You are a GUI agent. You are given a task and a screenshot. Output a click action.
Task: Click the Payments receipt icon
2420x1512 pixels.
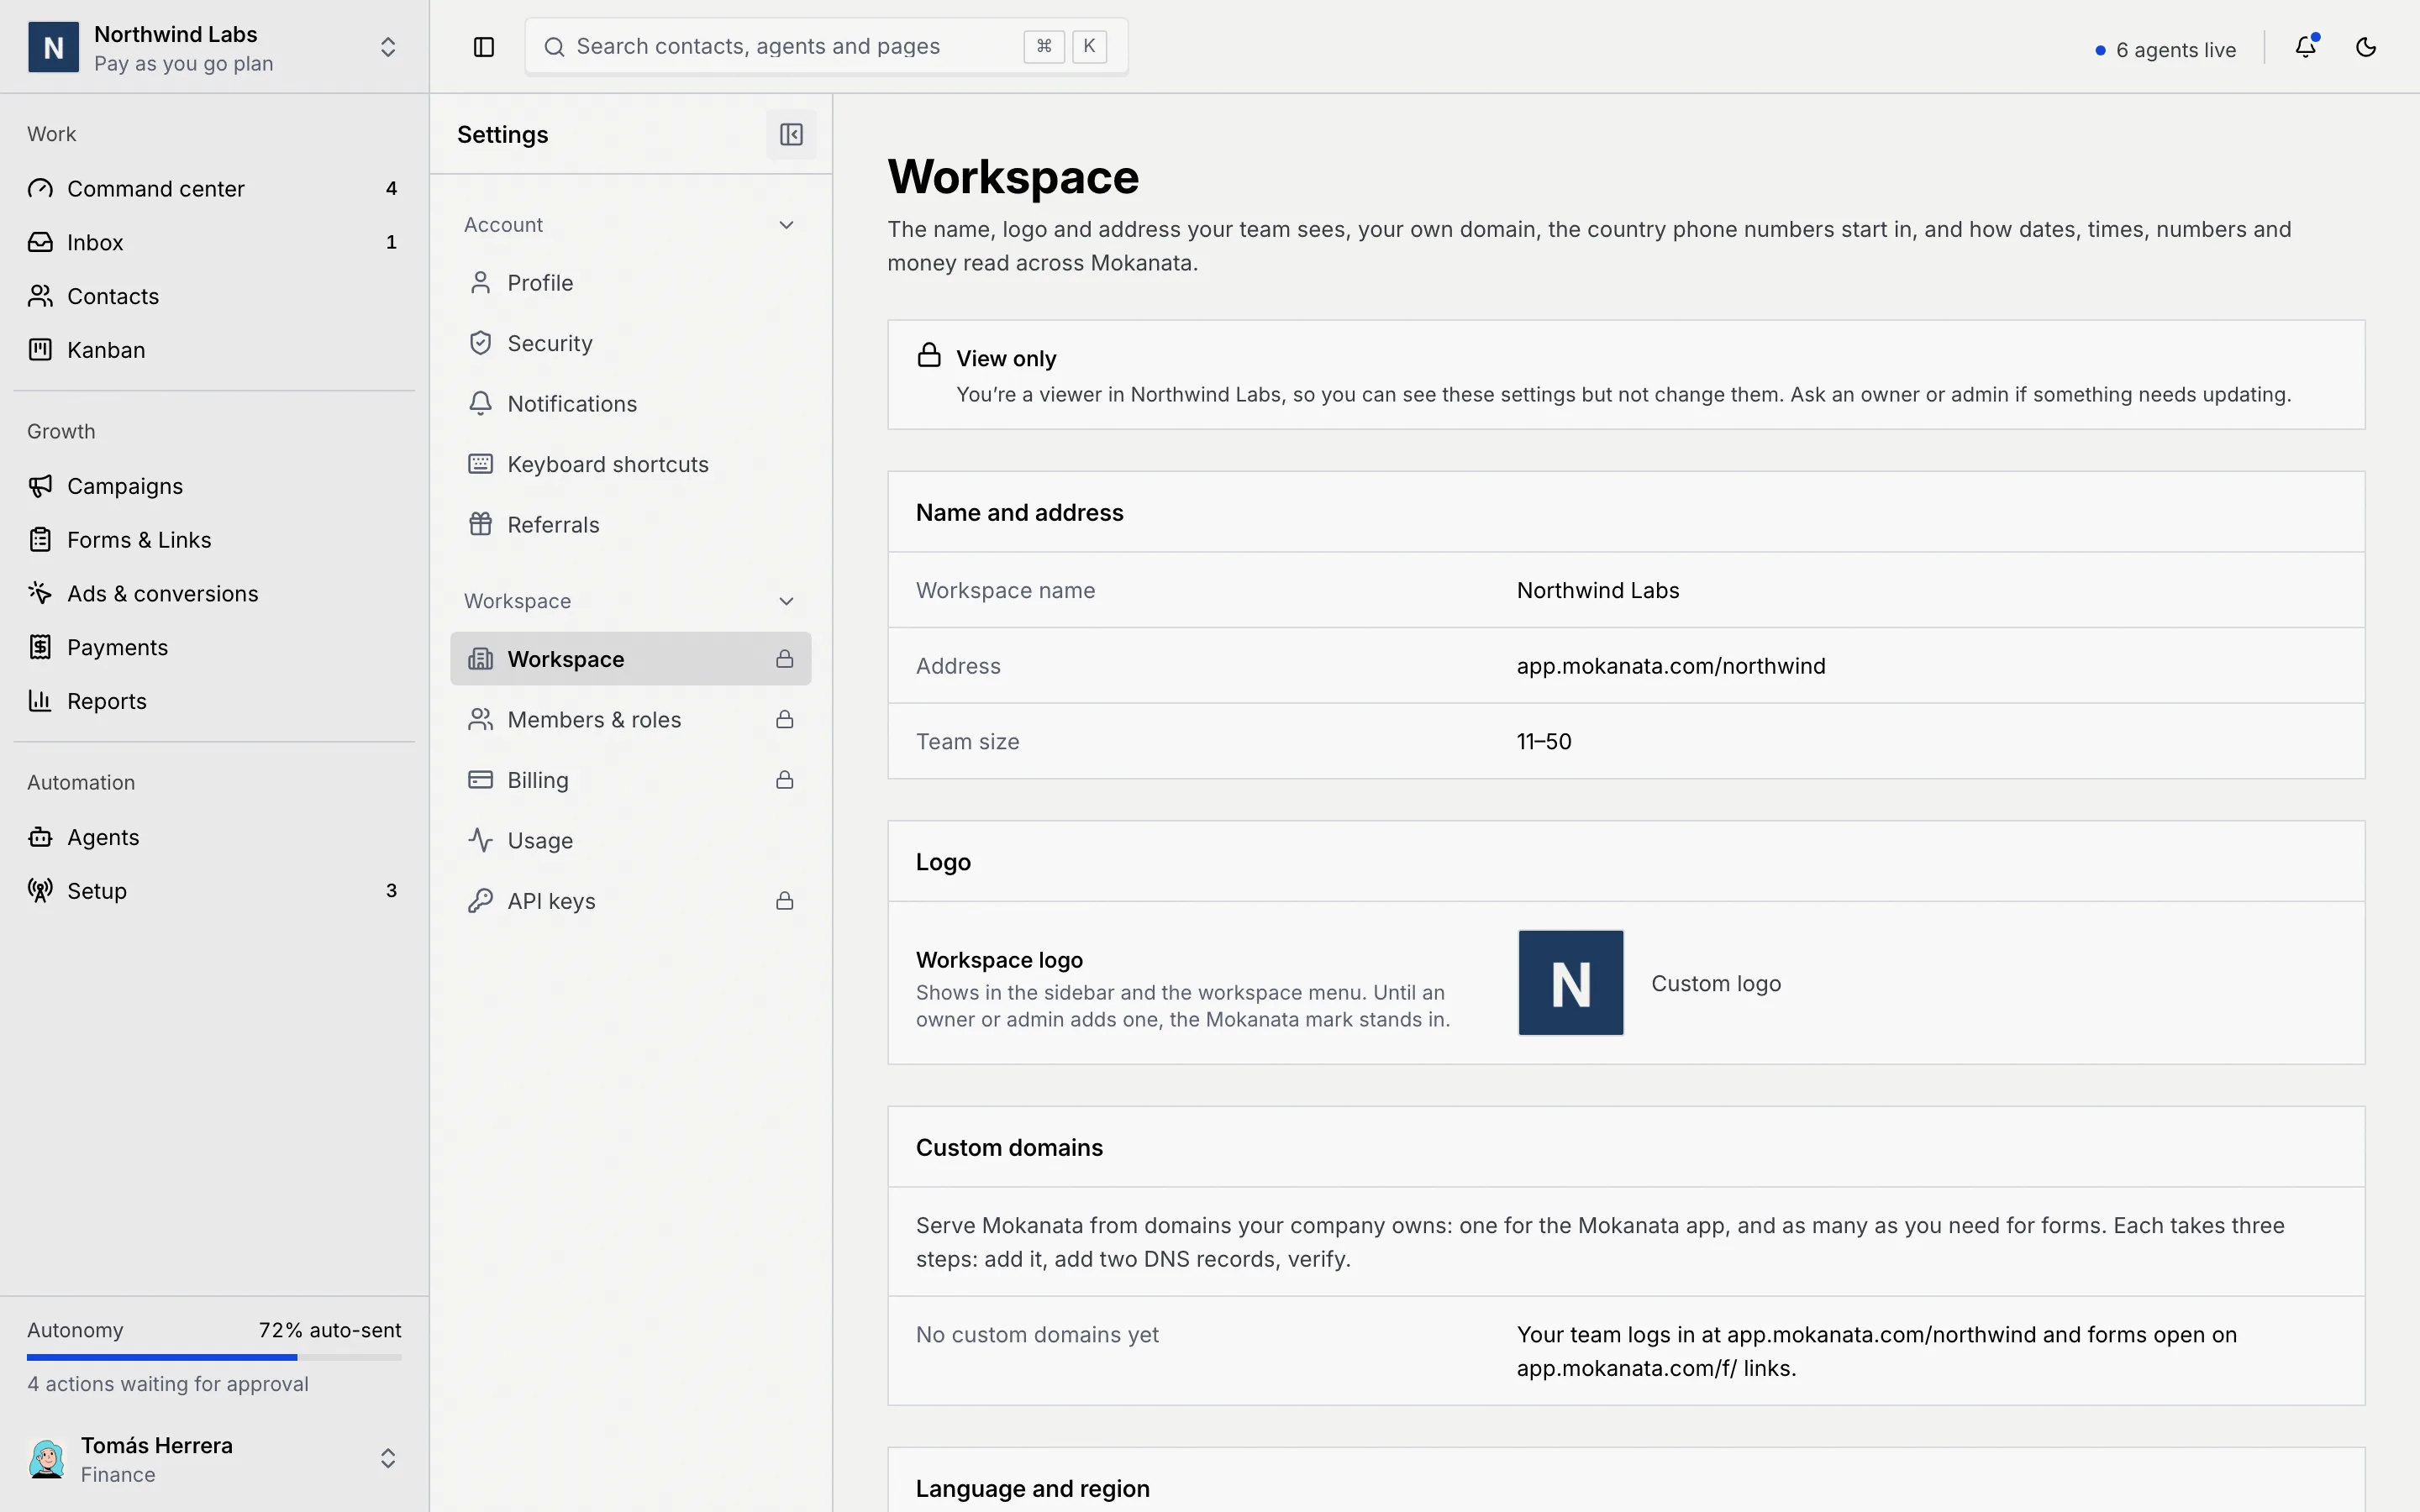[40, 648]
